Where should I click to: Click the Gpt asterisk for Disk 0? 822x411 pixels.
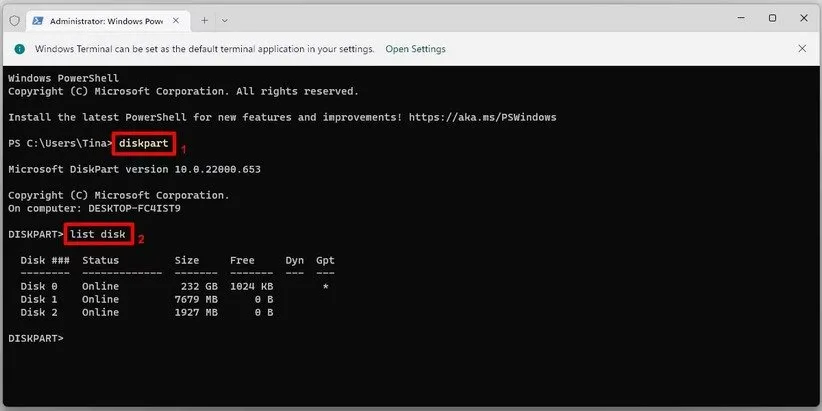click(325, 287)
